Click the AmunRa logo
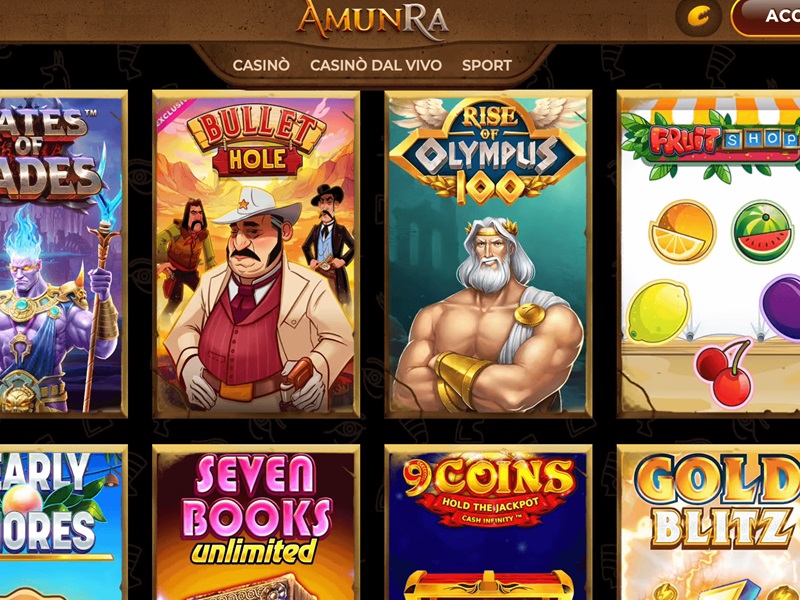800x600 pixels. pyautogui.click(x=372, y=20)
